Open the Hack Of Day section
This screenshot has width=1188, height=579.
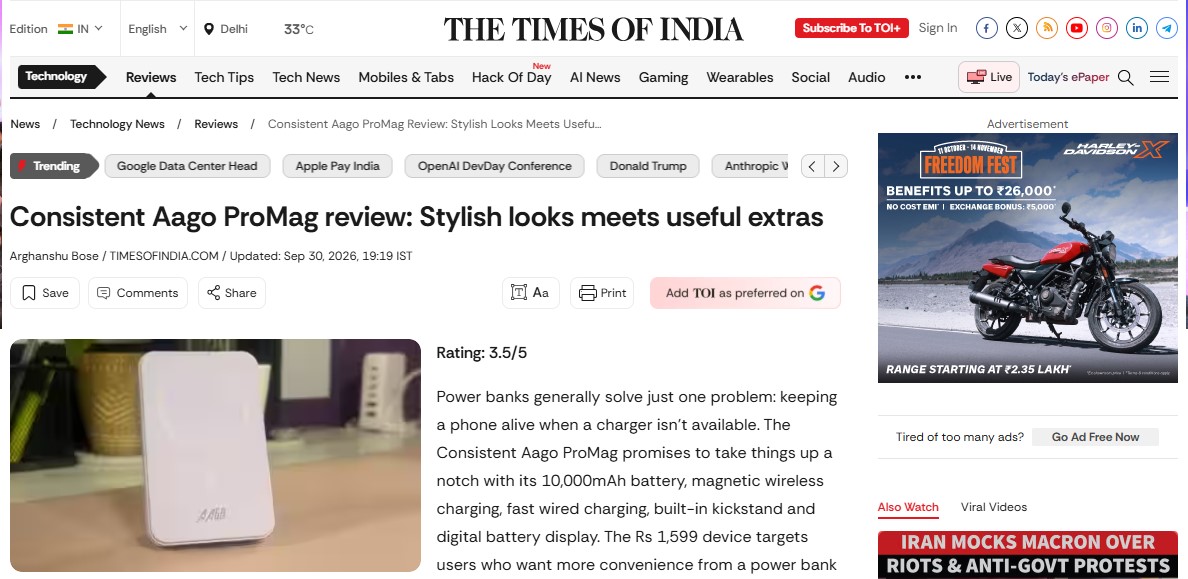point(511,77)
